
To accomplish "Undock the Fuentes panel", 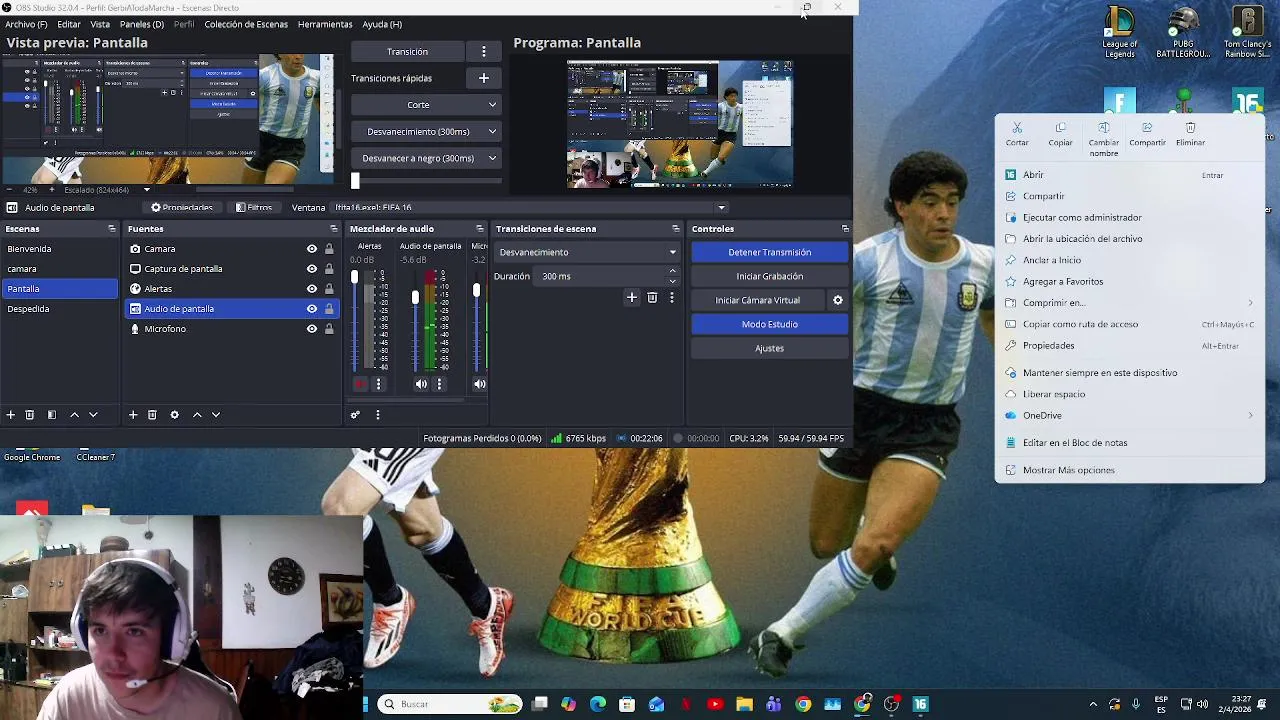I will tap(334, 229).
